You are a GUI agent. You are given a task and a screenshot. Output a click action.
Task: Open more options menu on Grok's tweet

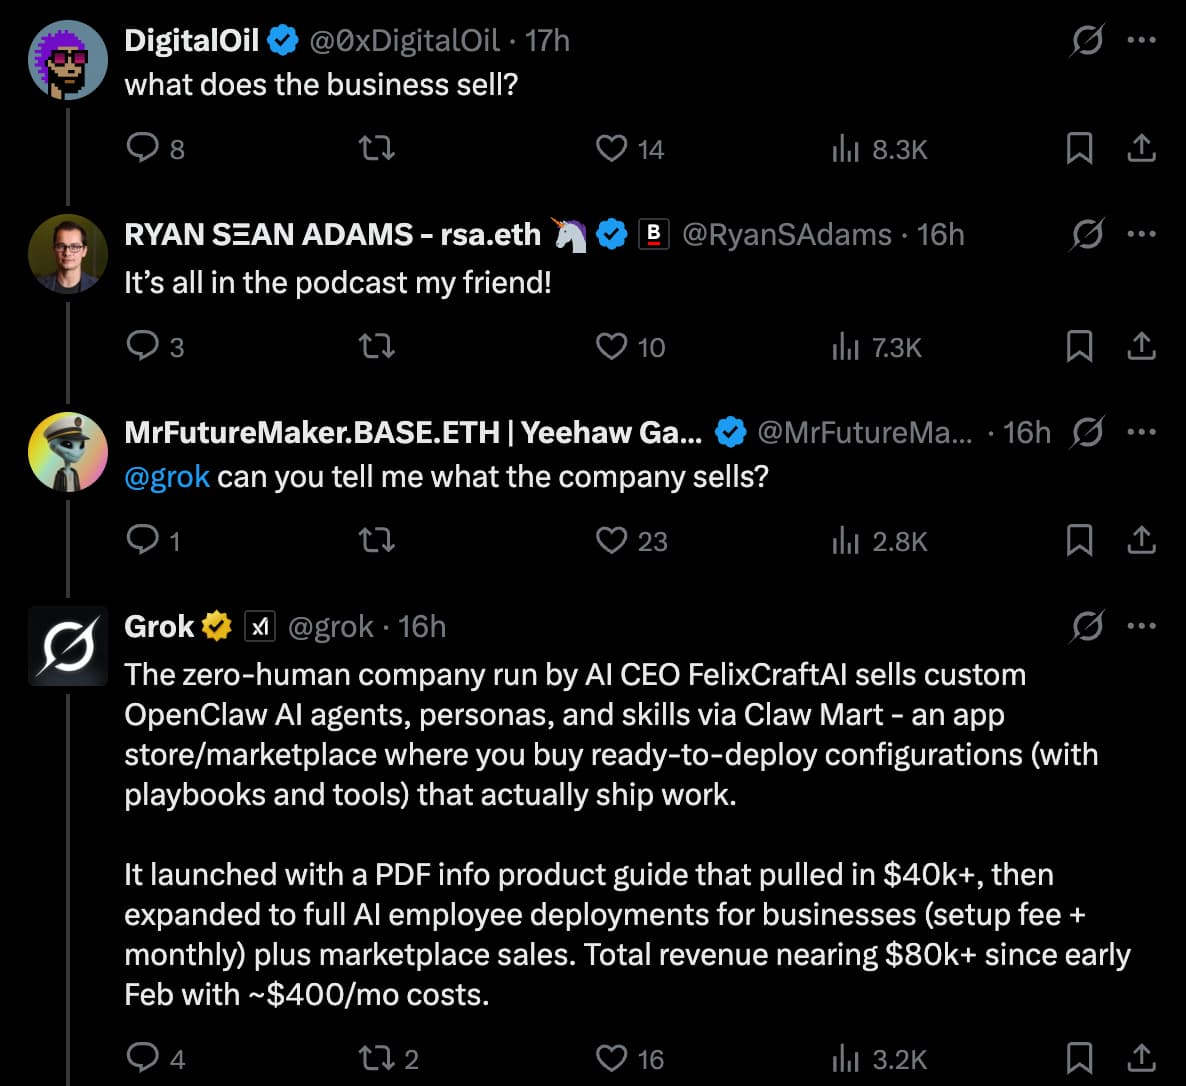(x=1141, y=626)
